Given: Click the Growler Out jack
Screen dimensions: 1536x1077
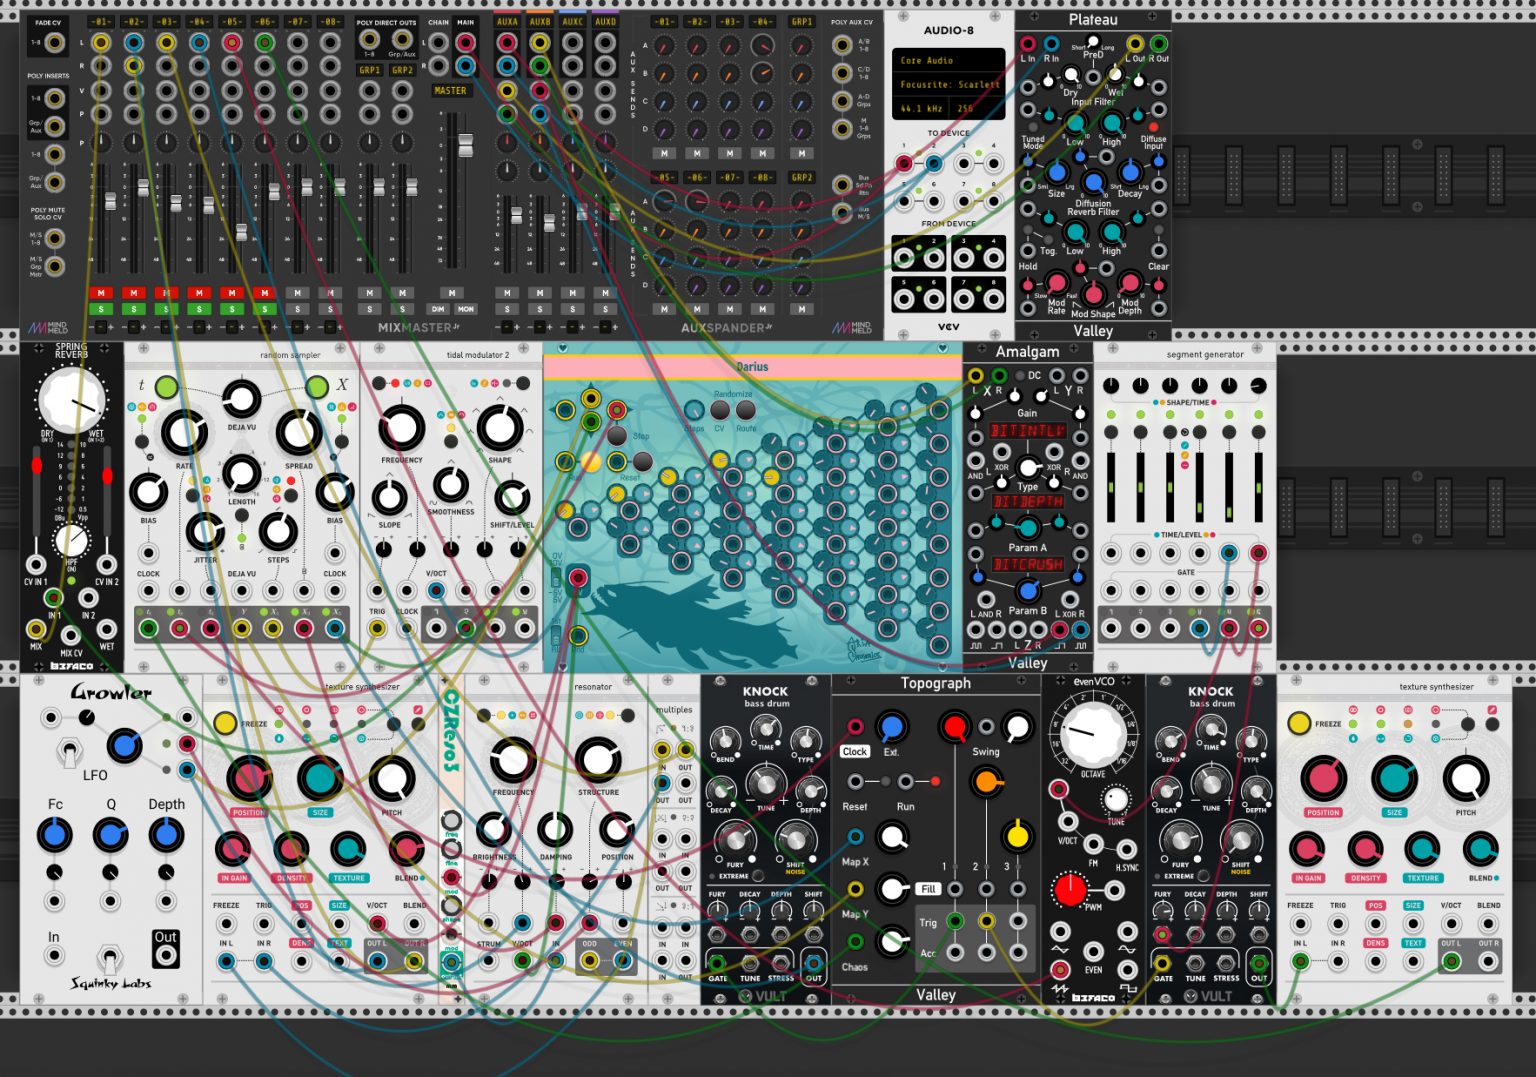Looking at the screenshot, I should click(165, 955).
